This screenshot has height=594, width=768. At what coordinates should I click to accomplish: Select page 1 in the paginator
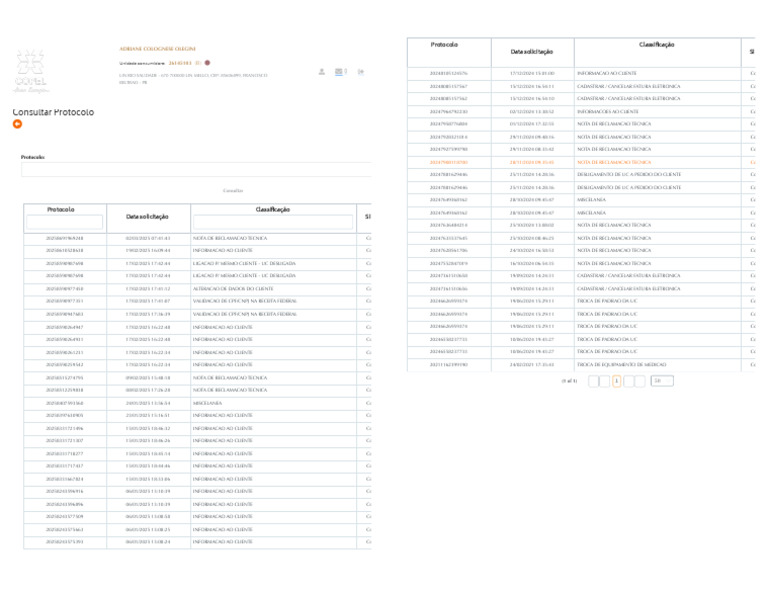point(617,381)
